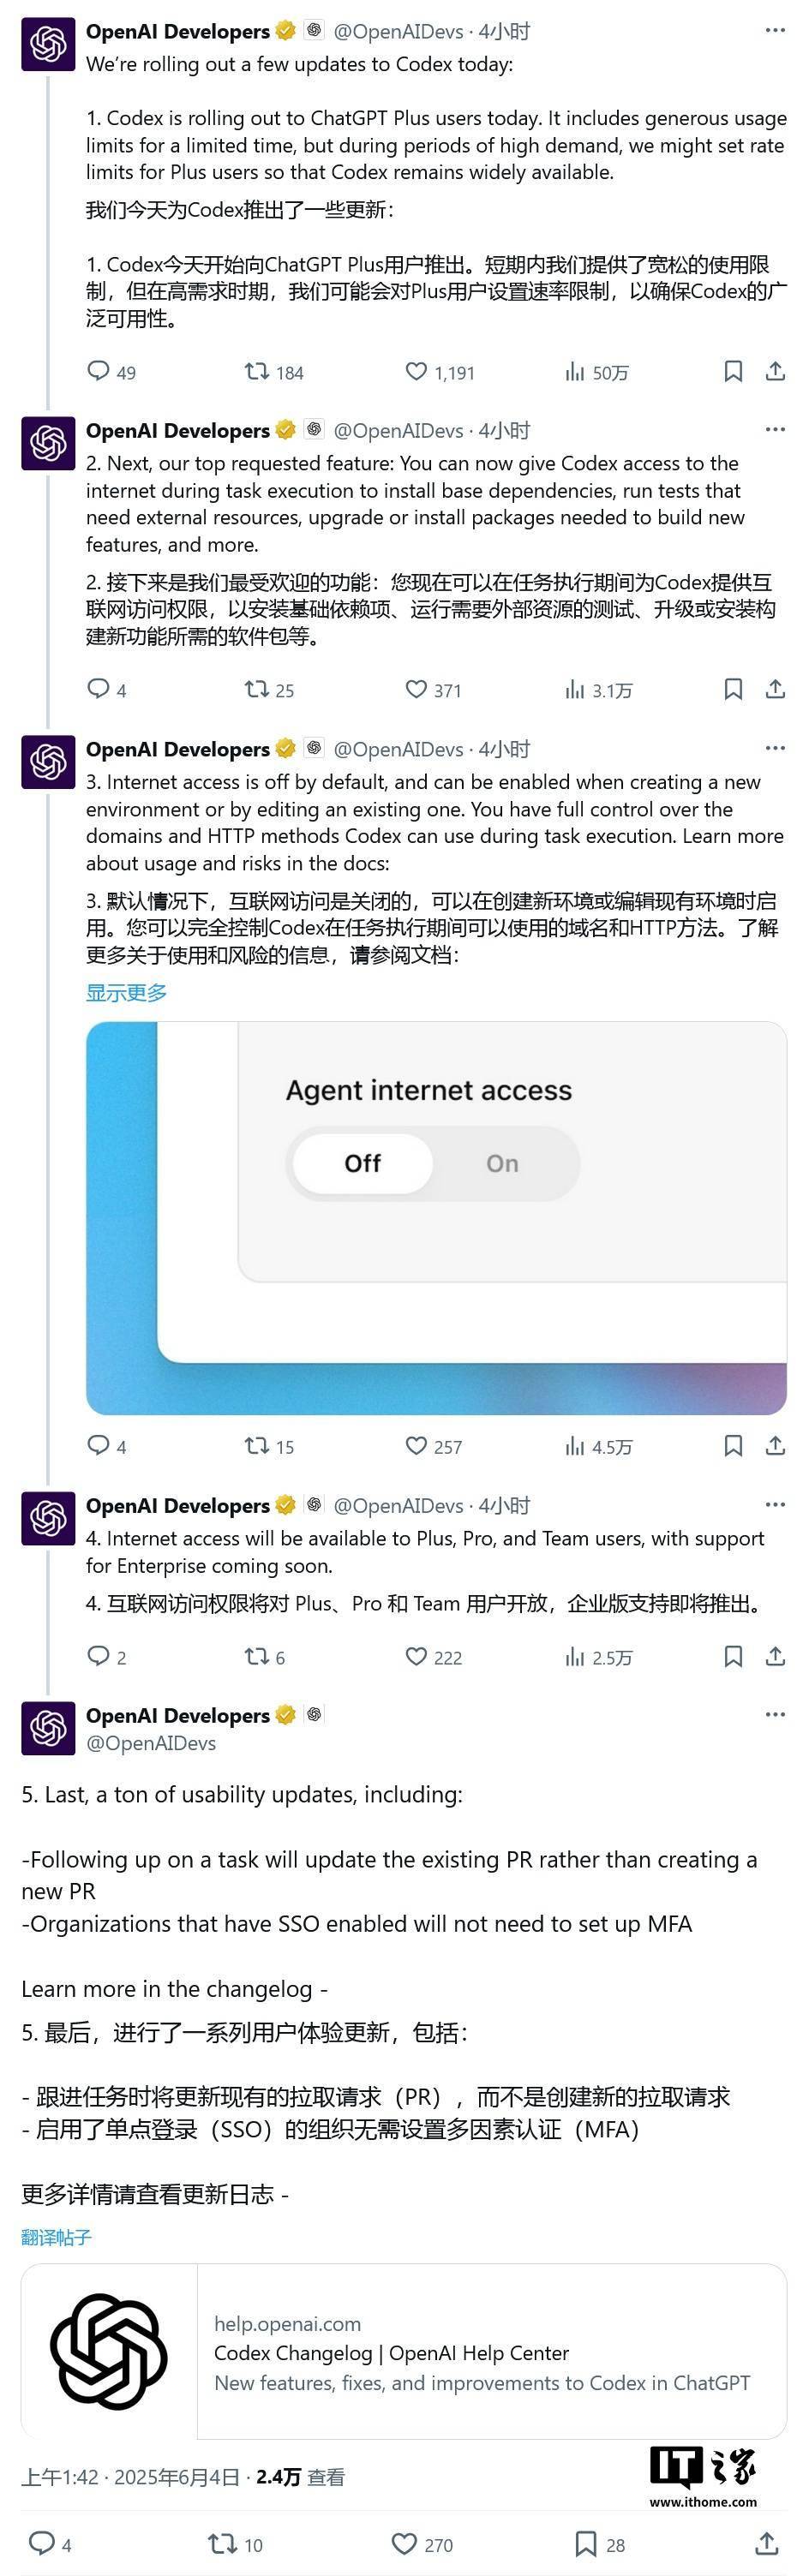
Task: Switch Agent internet access to On
Action: tap(502, 1163)
